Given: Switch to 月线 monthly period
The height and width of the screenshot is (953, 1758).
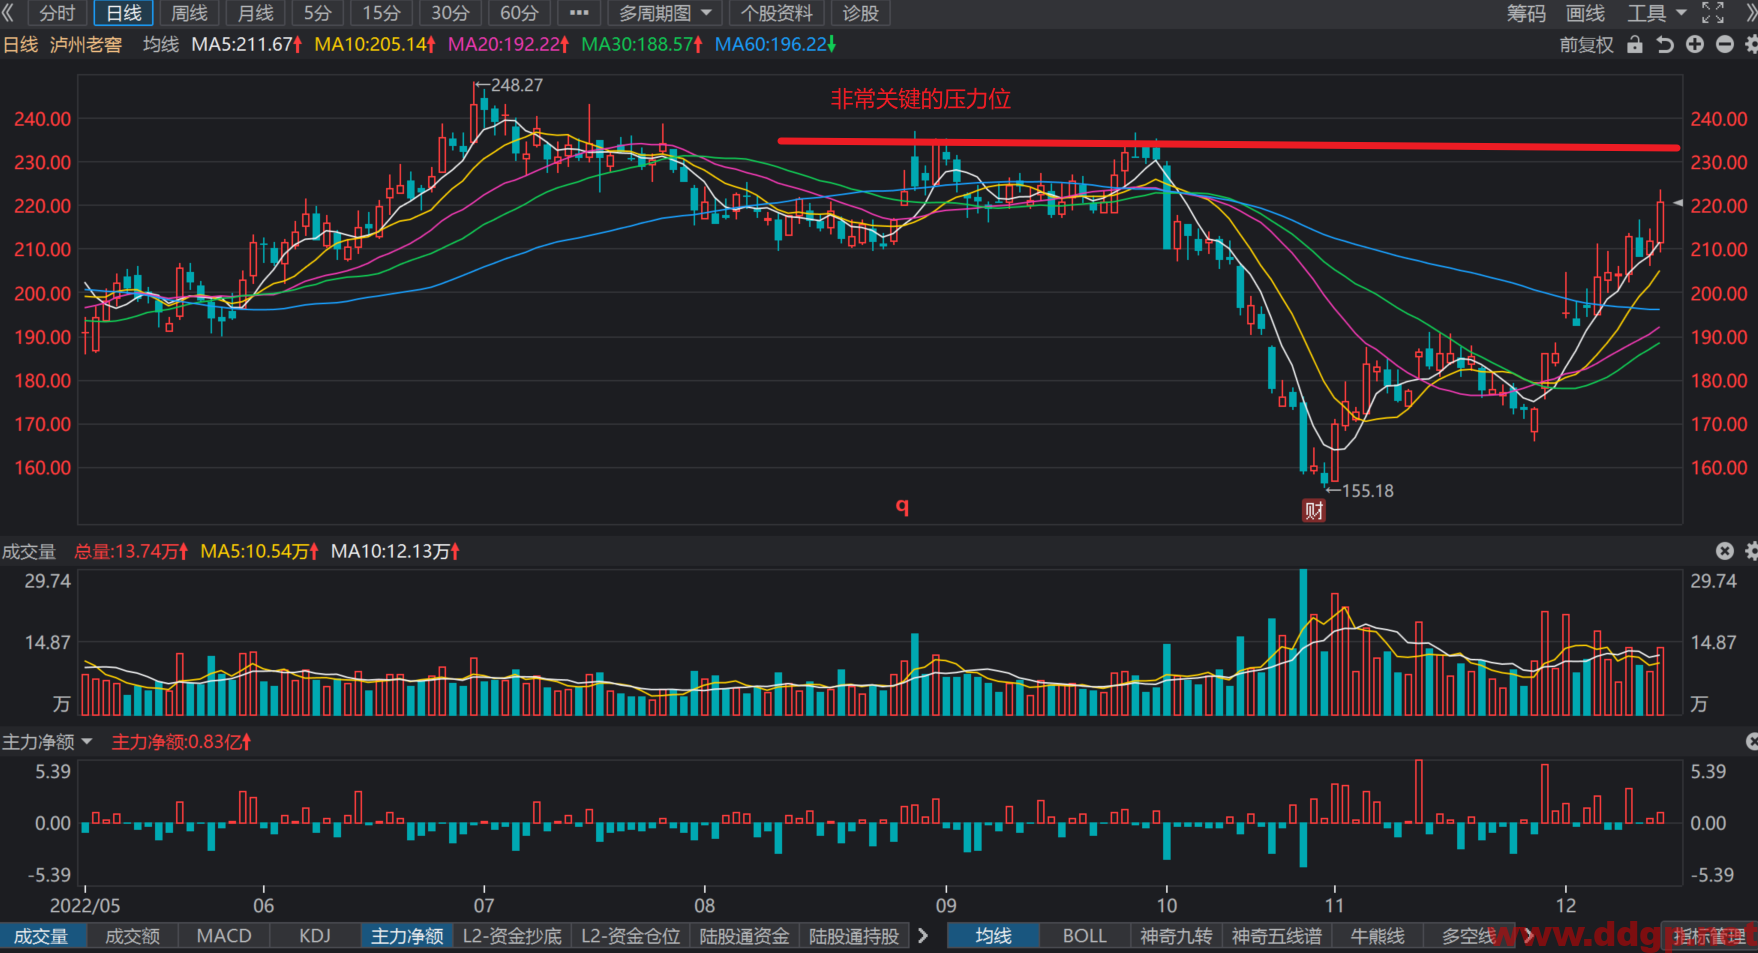Looking at the screenshot, I should [x=255, y=13].
